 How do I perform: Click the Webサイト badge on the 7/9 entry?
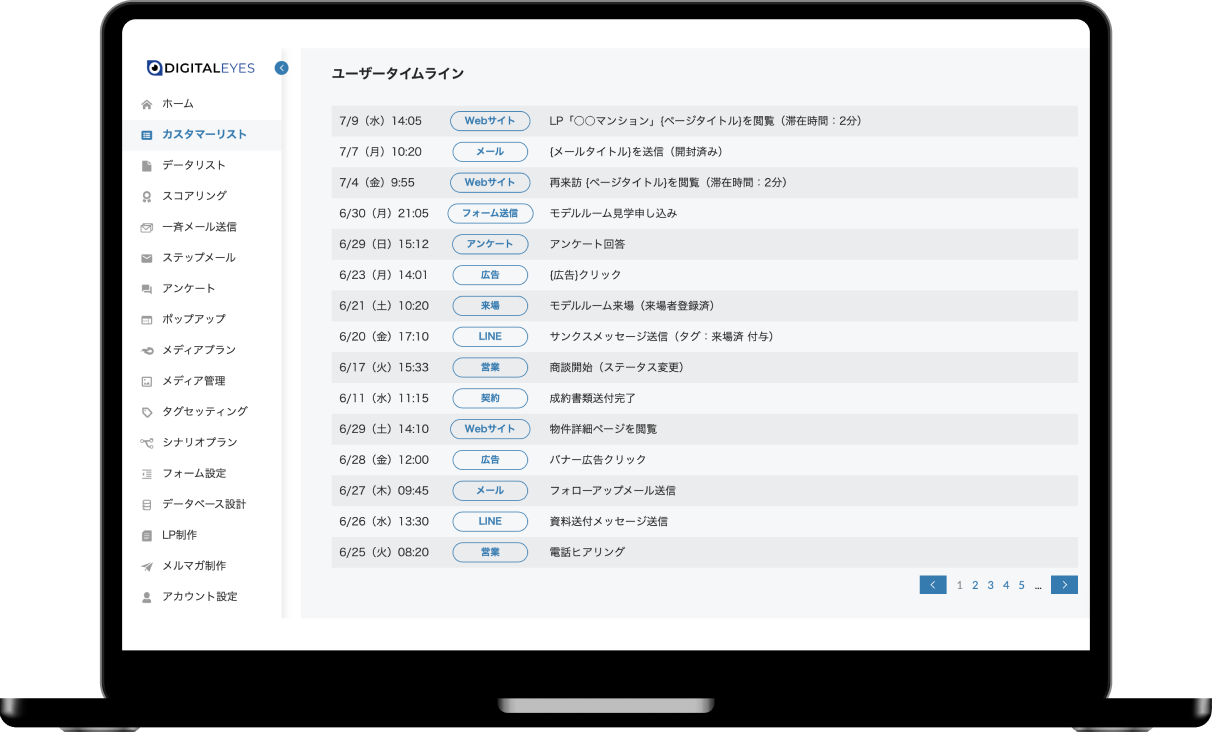490,121
